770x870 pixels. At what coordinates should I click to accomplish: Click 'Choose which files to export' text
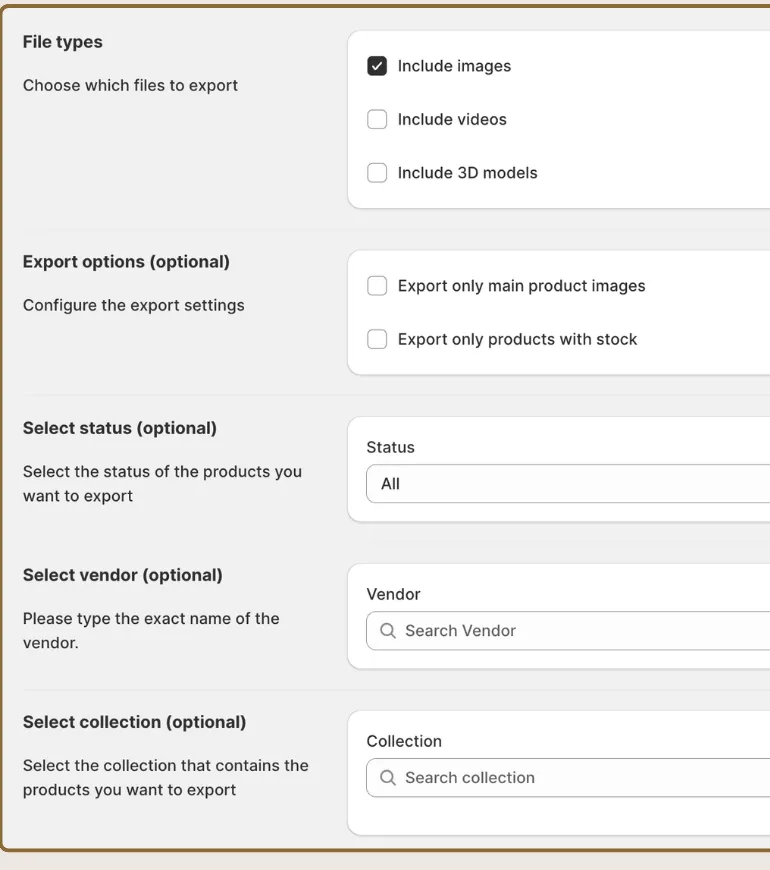(130, 85)
